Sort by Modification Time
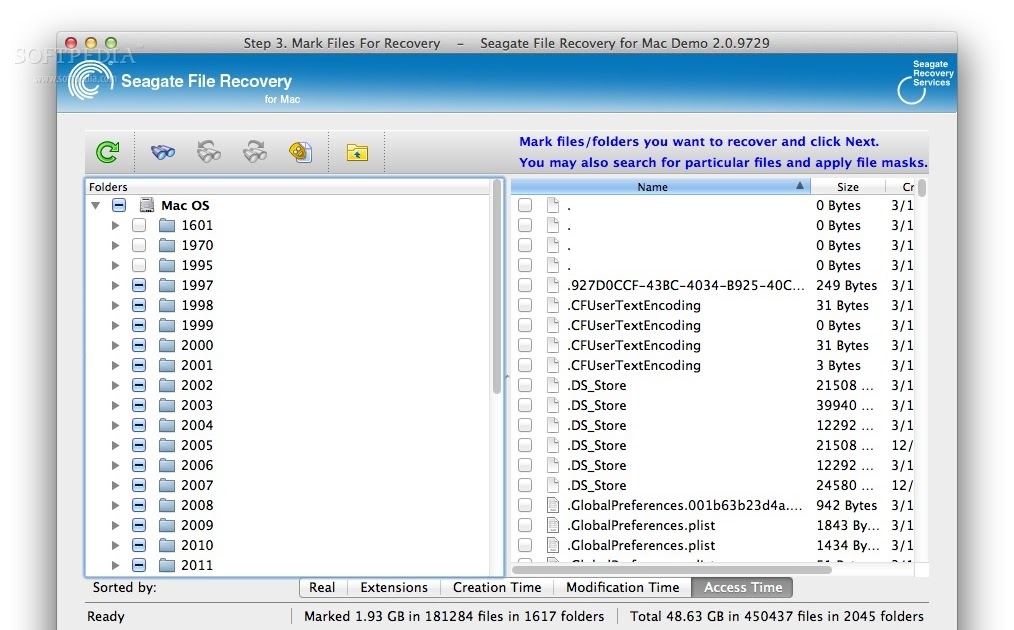1014x630 pixels. click(623, 587)
